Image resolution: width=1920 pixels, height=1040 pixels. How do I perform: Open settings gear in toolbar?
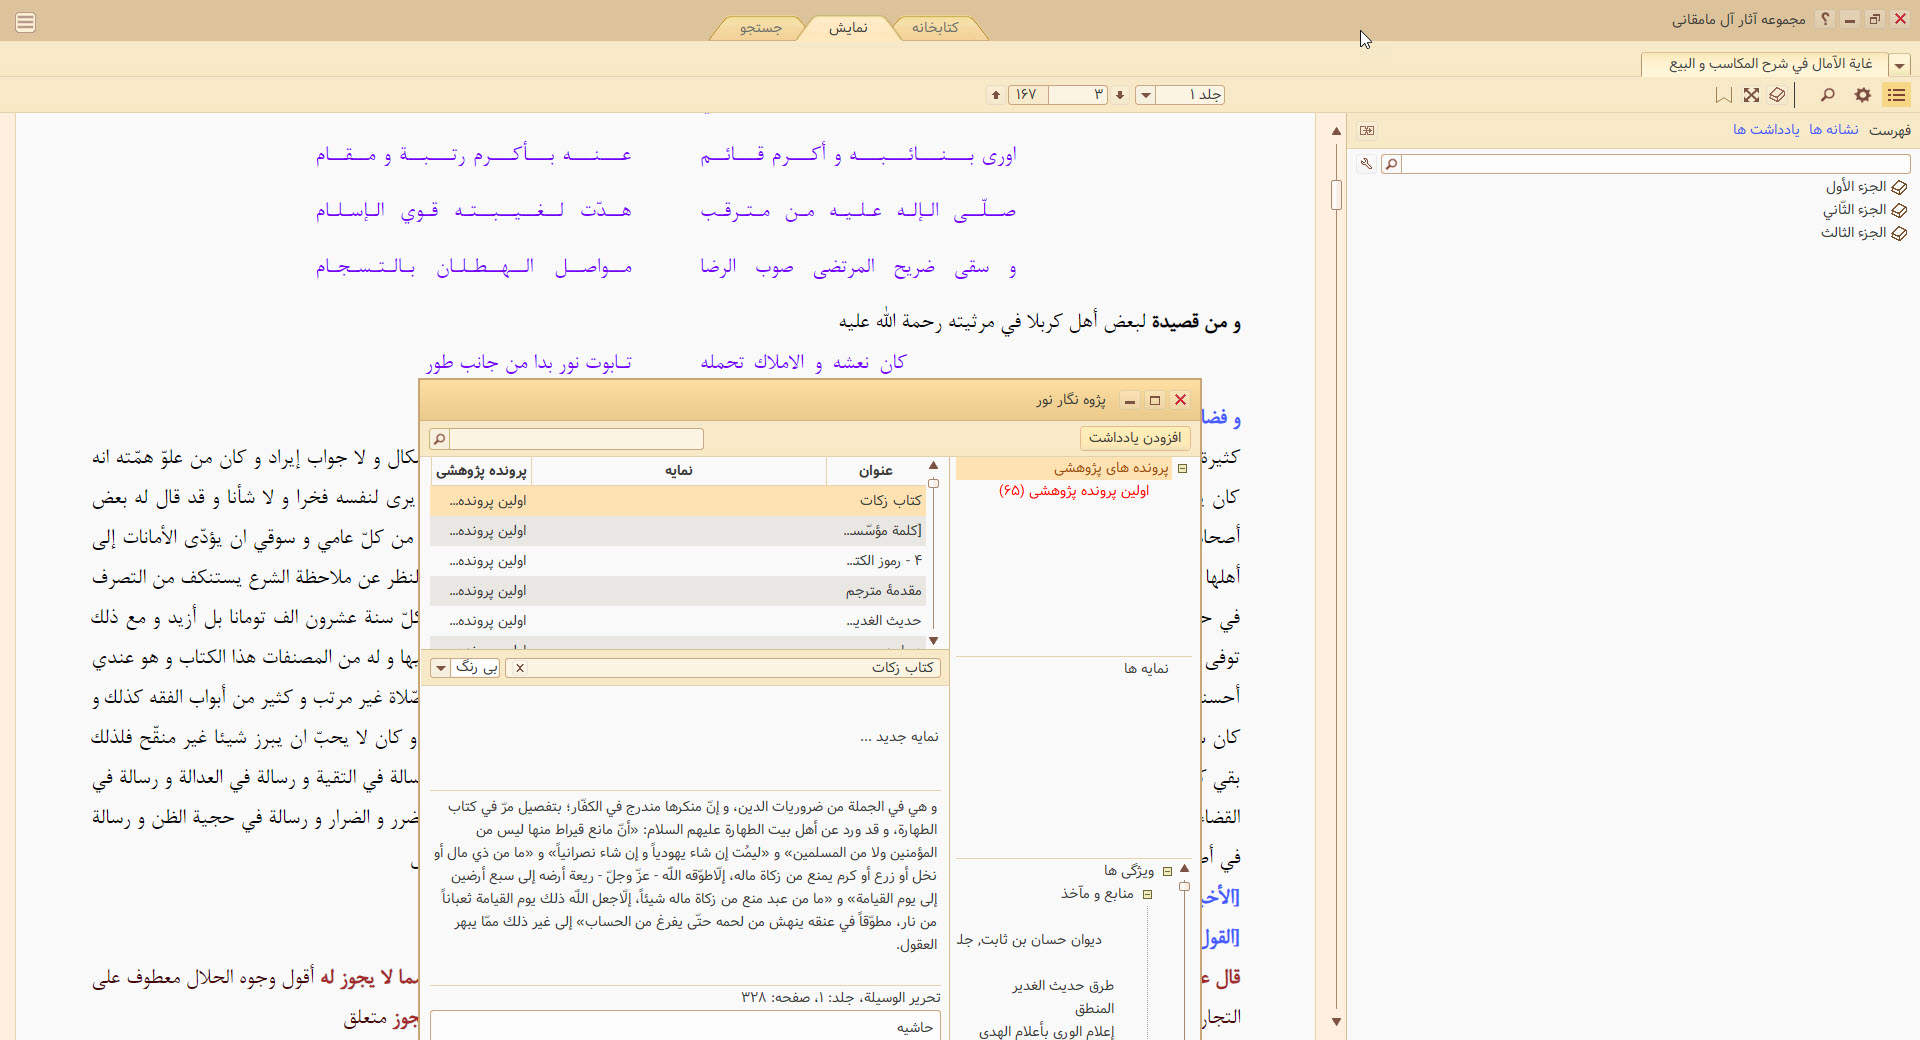coord(1862,95)
